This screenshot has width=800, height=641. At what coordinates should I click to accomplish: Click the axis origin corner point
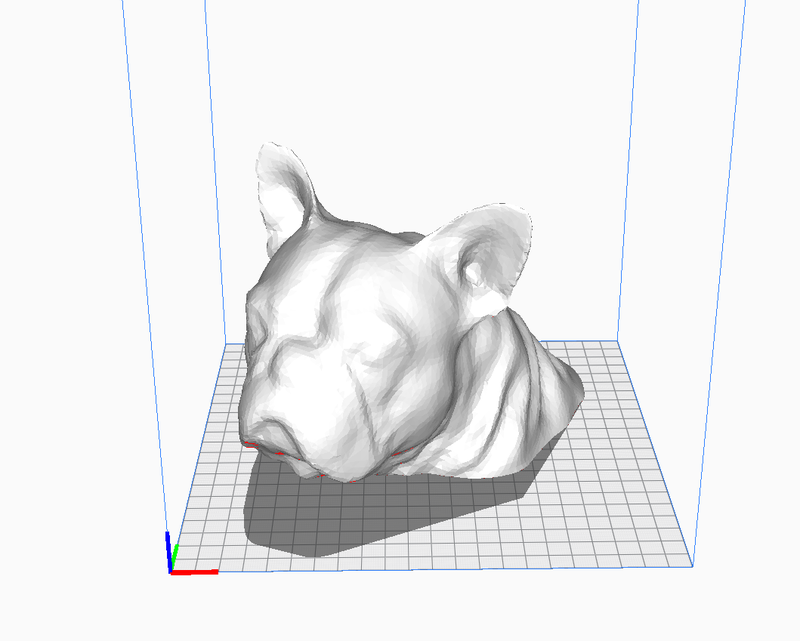point(170,573)
